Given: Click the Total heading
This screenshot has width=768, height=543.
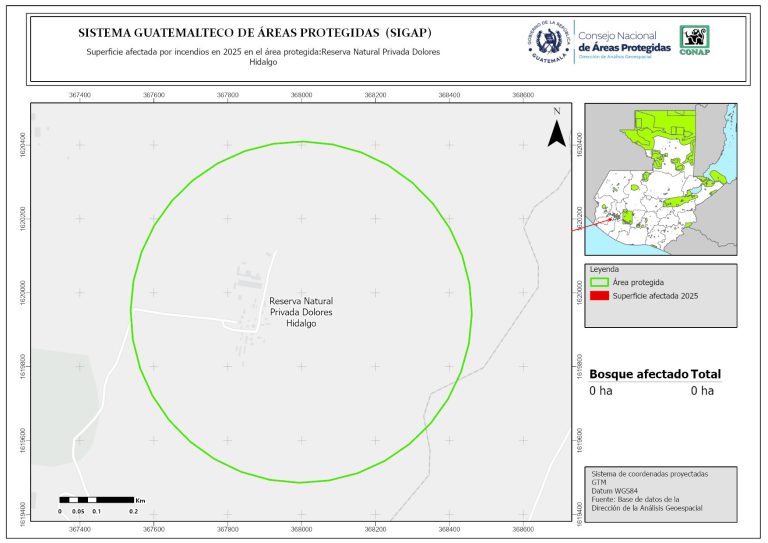Looking at the screenshot, I should (705, 374).
